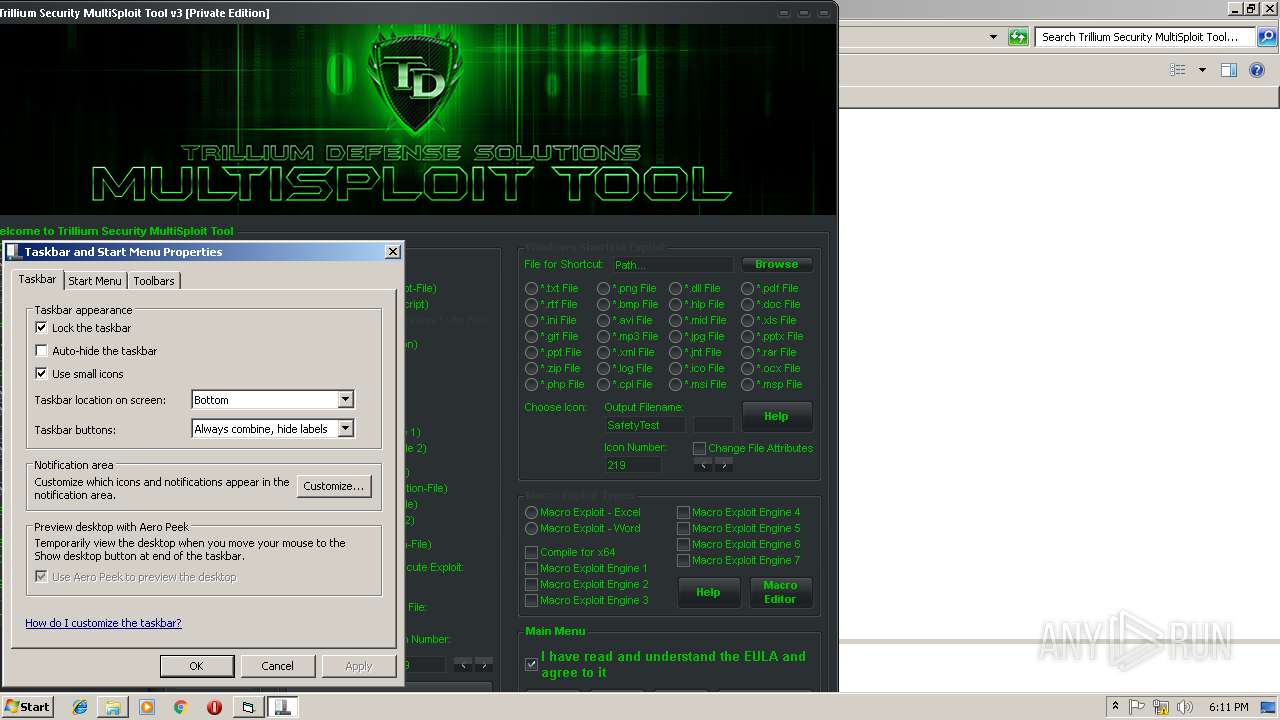Click the Explorer search magnifier icon

(x=1266, y=37)
